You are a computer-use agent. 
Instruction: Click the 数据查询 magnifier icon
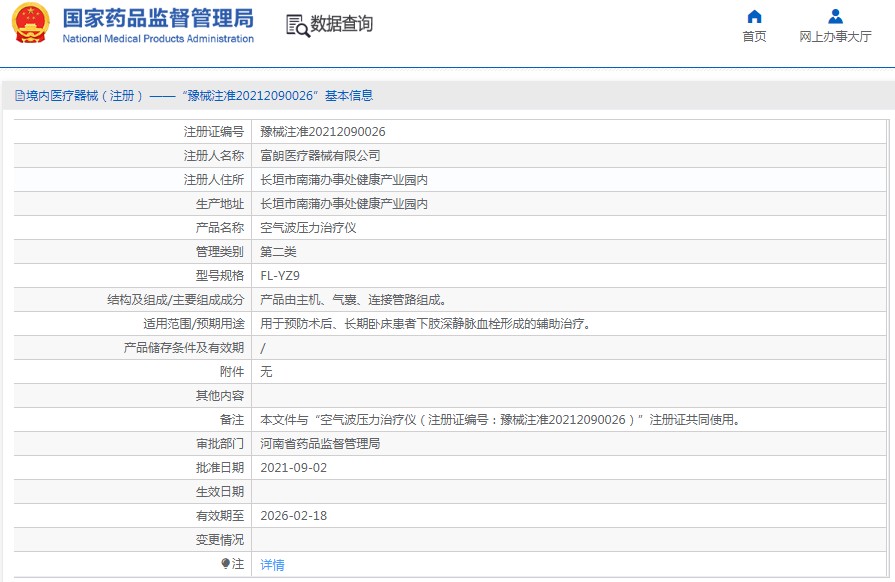(297, 25)
